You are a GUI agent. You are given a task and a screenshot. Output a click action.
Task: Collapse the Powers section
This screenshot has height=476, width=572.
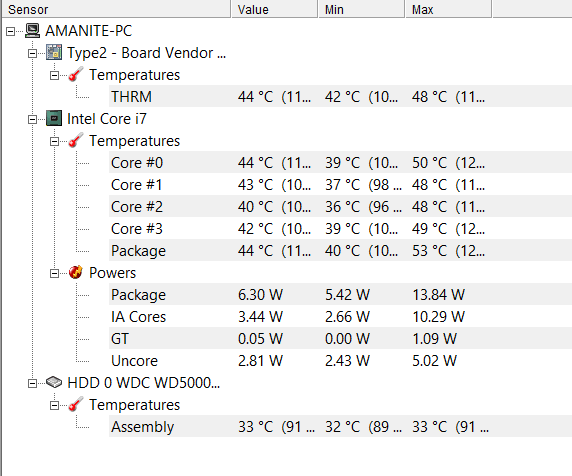coord(54,273)
